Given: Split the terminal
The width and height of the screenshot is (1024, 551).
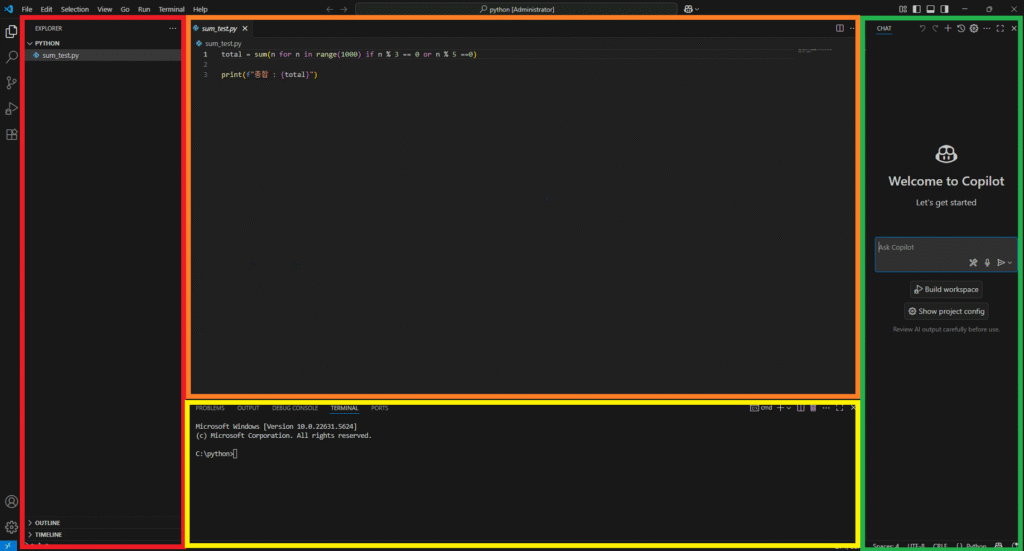Looking at the screenshot, I should click(801, 408).
